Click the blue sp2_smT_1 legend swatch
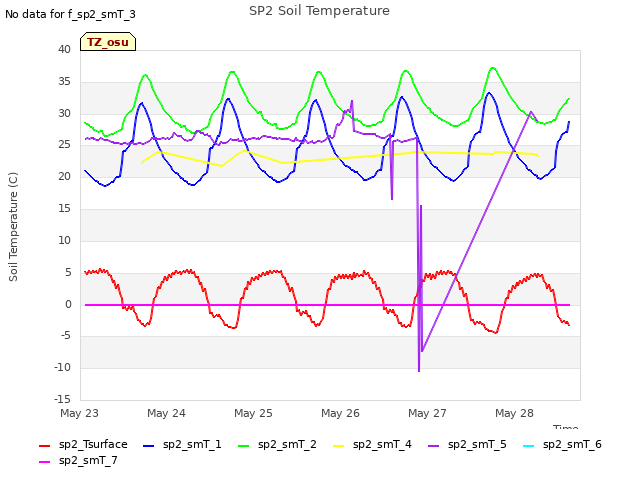 (149, 446)
